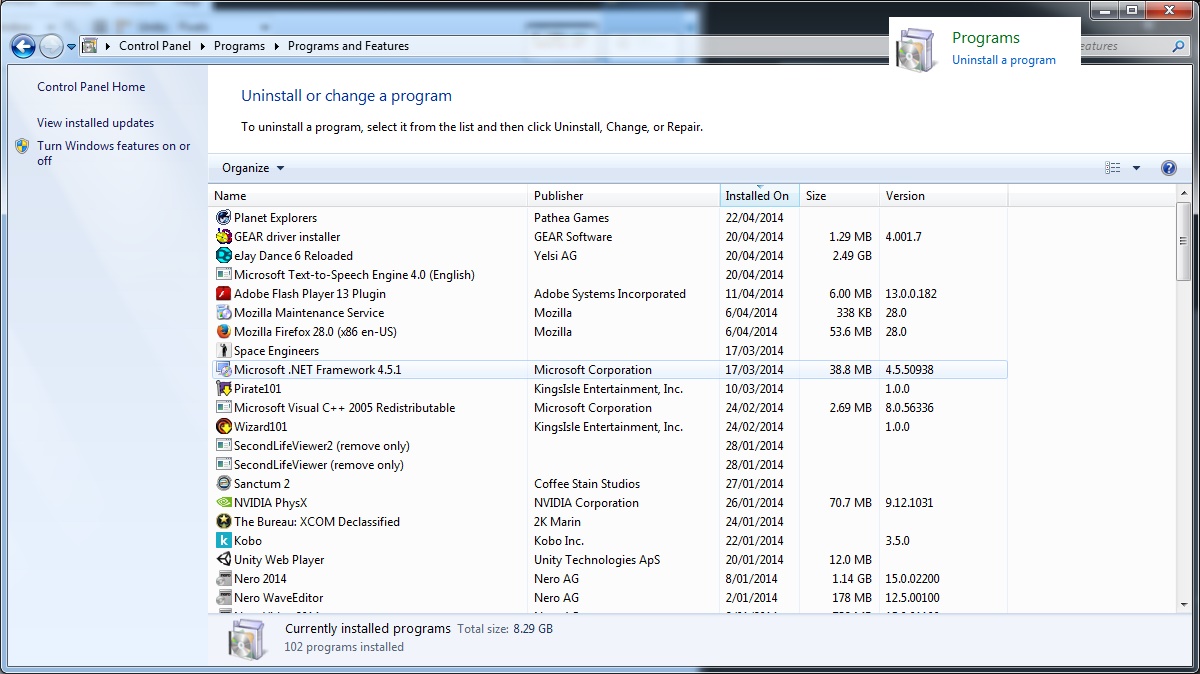Click the Programs and Features breadcrumb

point(348,46)
